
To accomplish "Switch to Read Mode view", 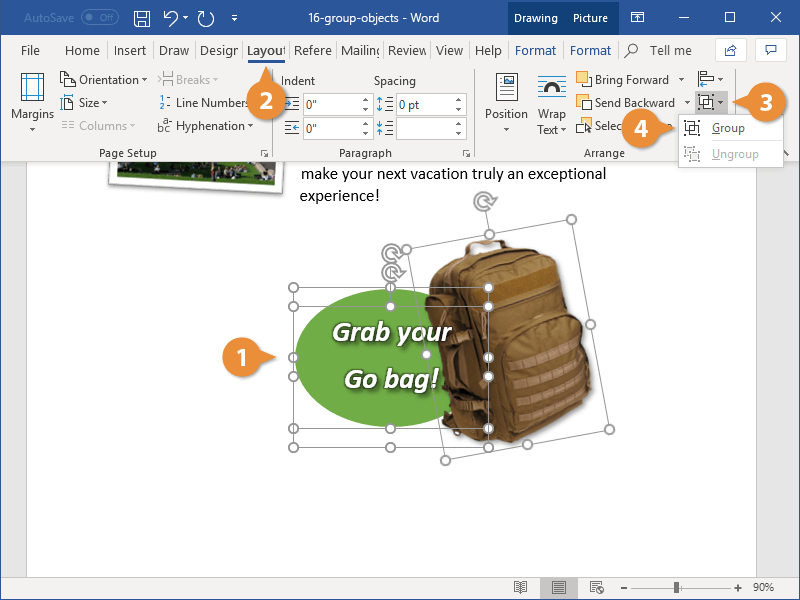I will click(x=520, y=588).
